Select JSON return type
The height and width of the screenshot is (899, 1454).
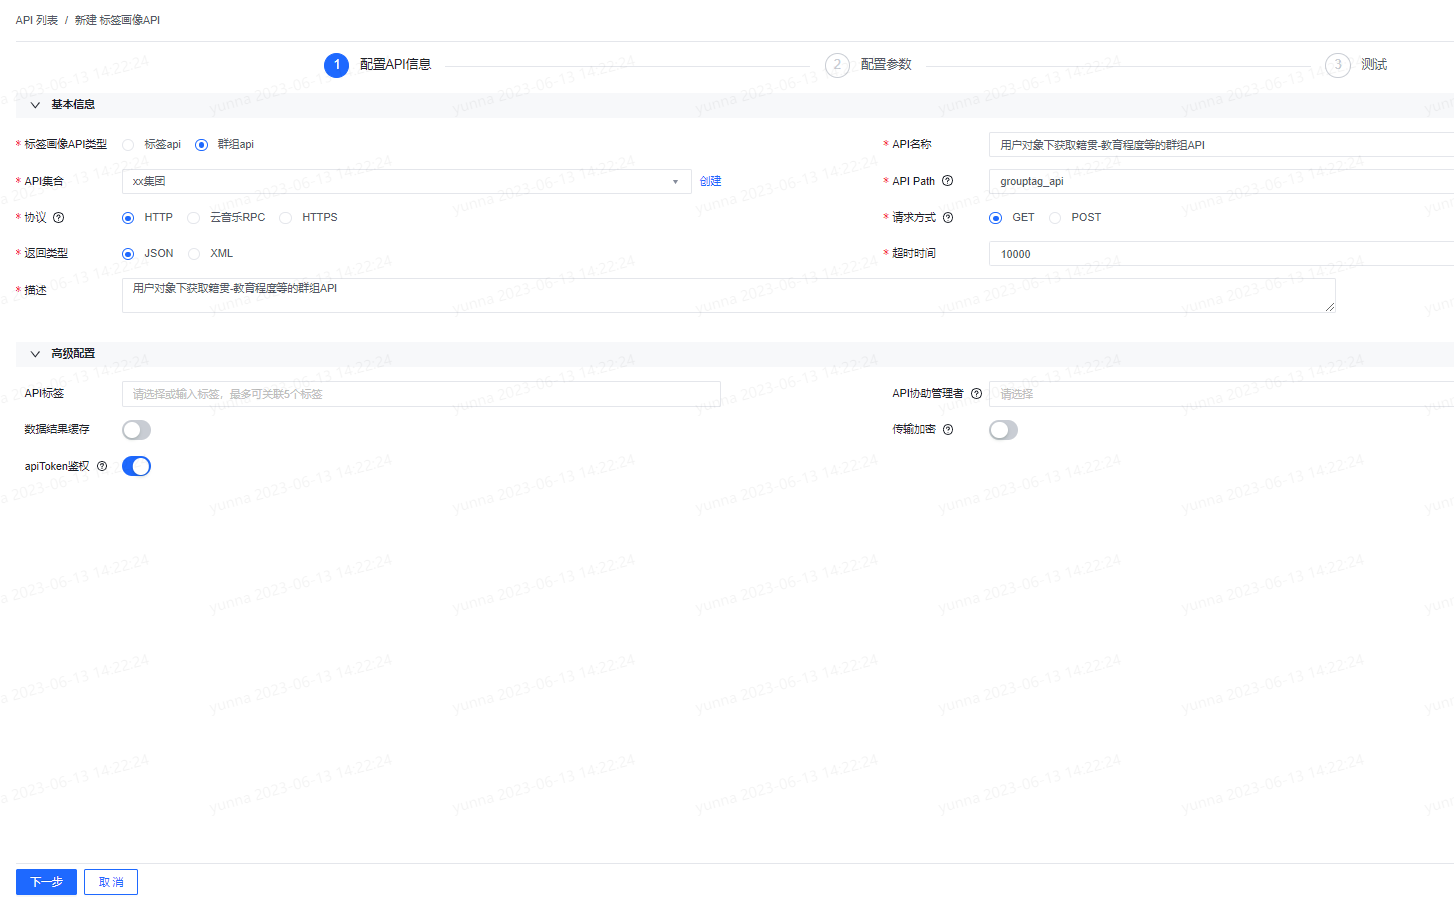(128, 254)
